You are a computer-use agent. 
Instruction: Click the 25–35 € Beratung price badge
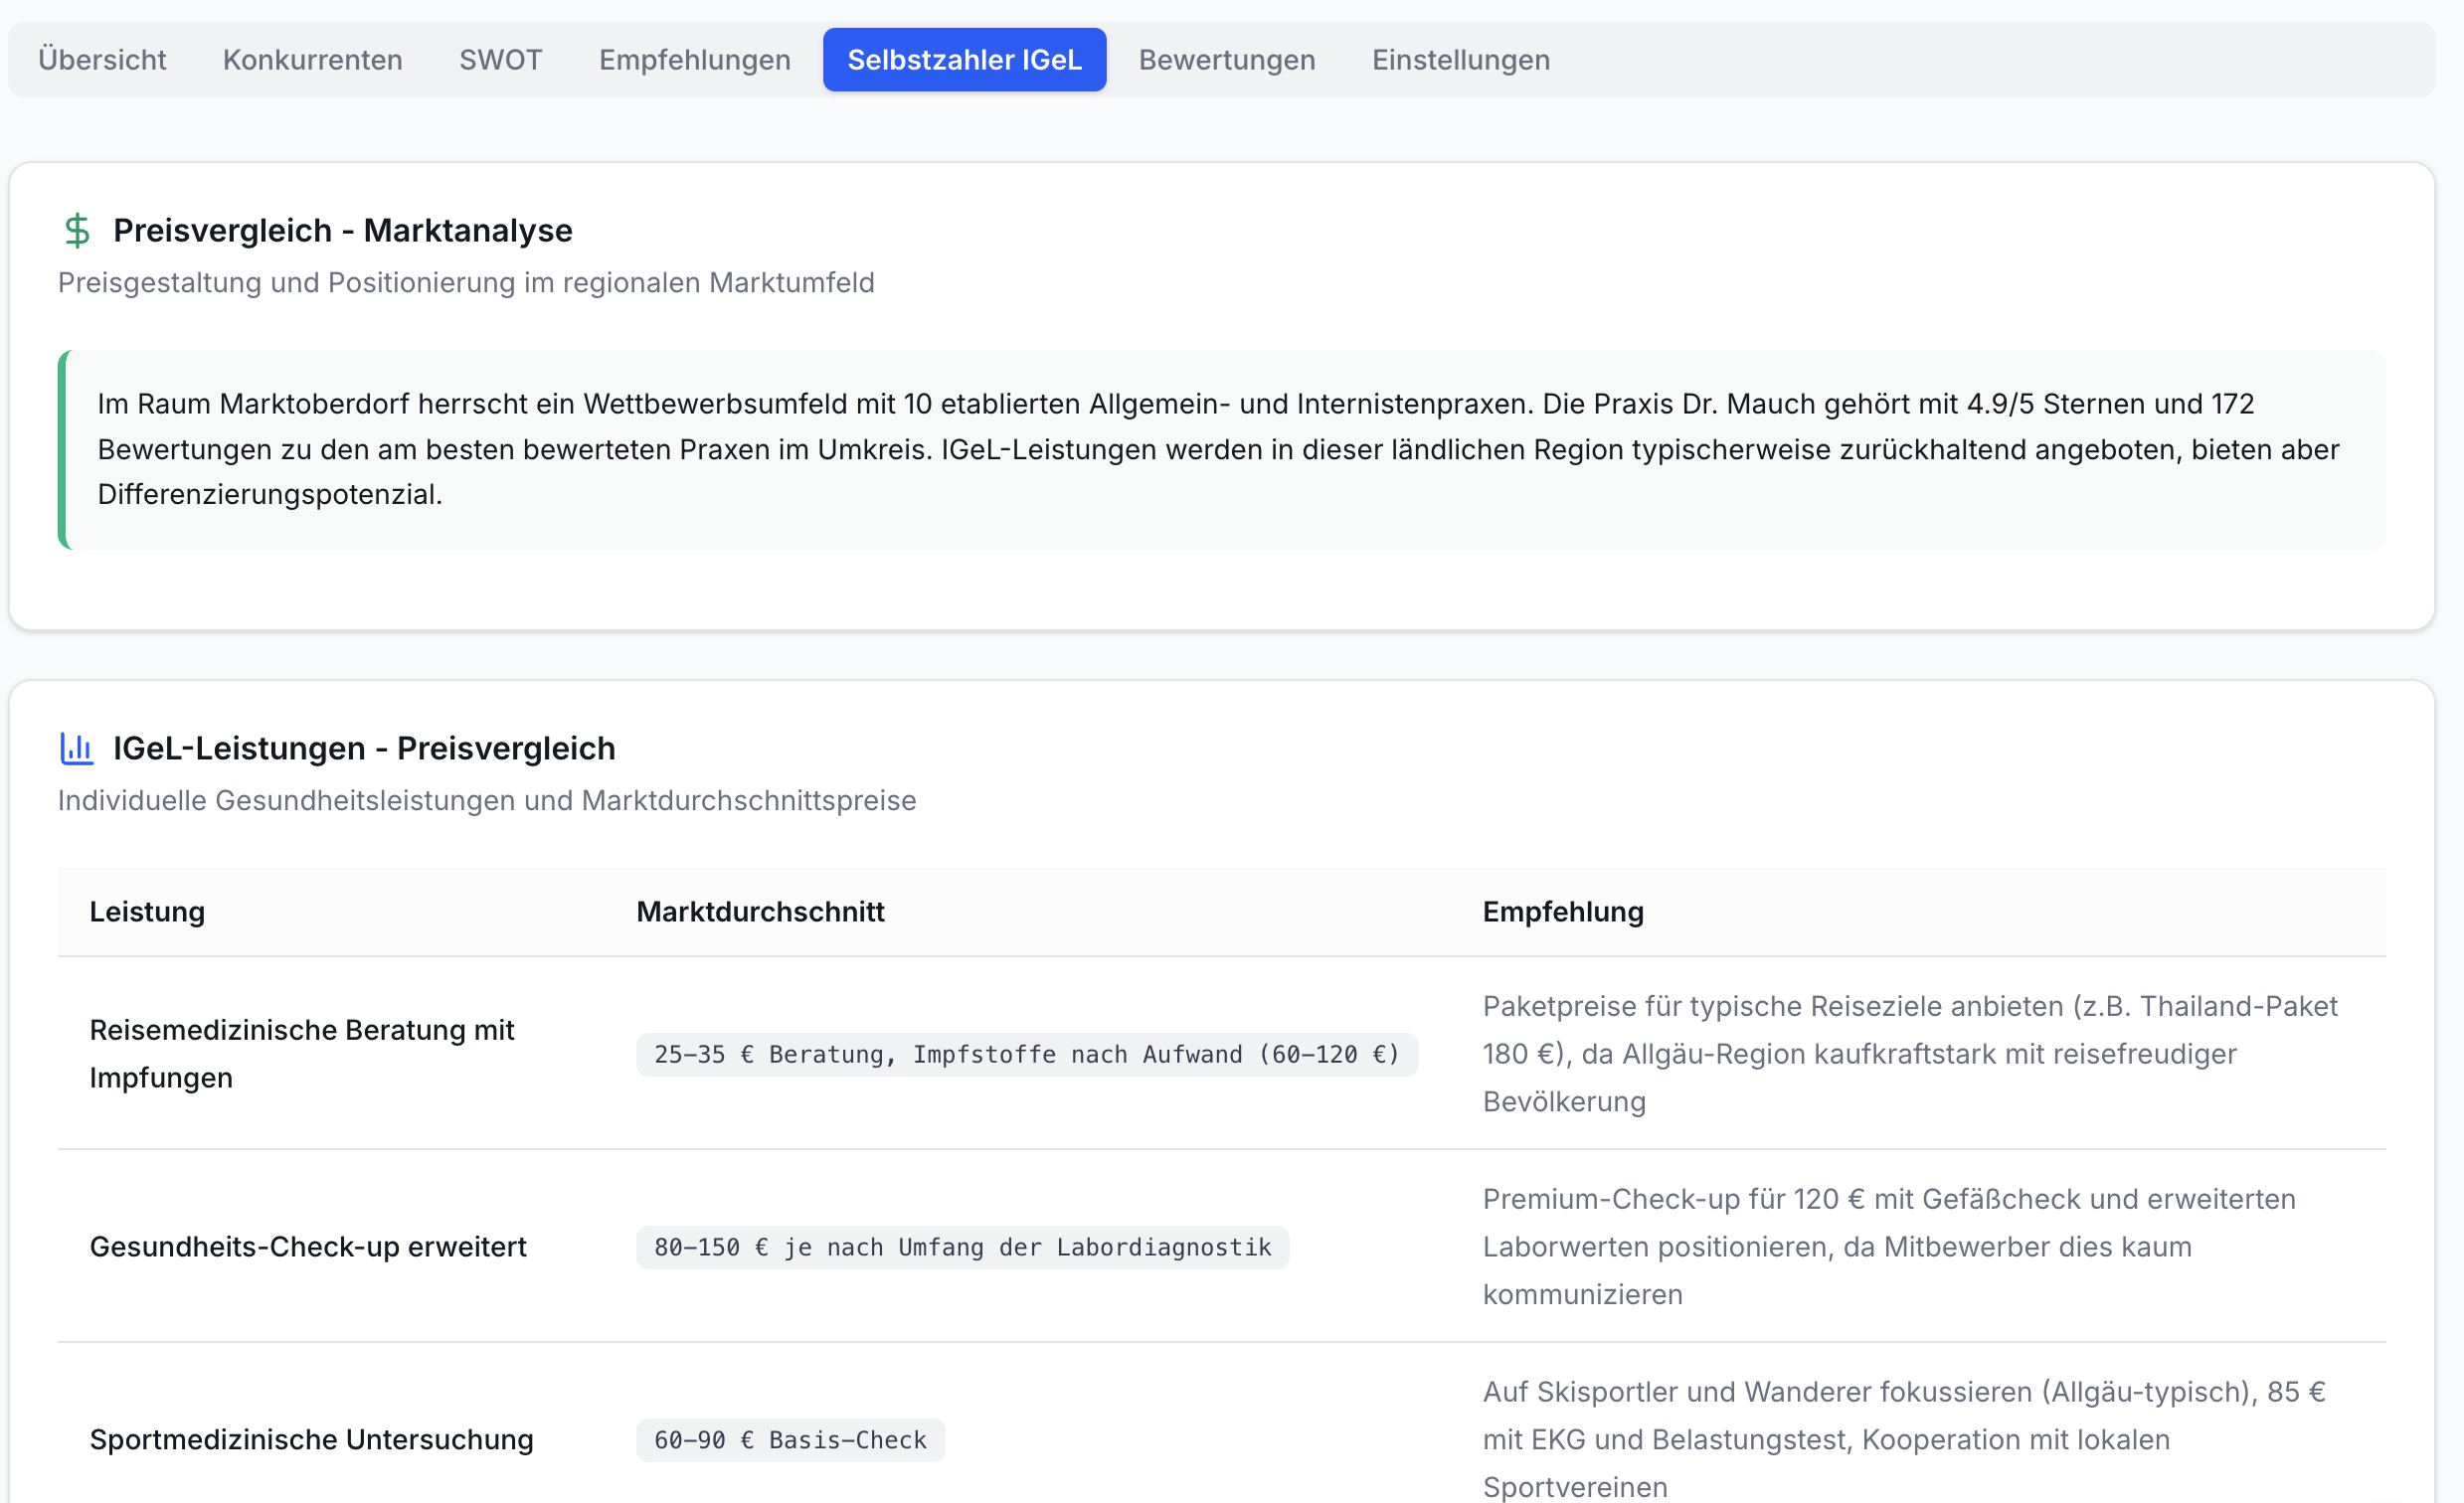1026,1054
